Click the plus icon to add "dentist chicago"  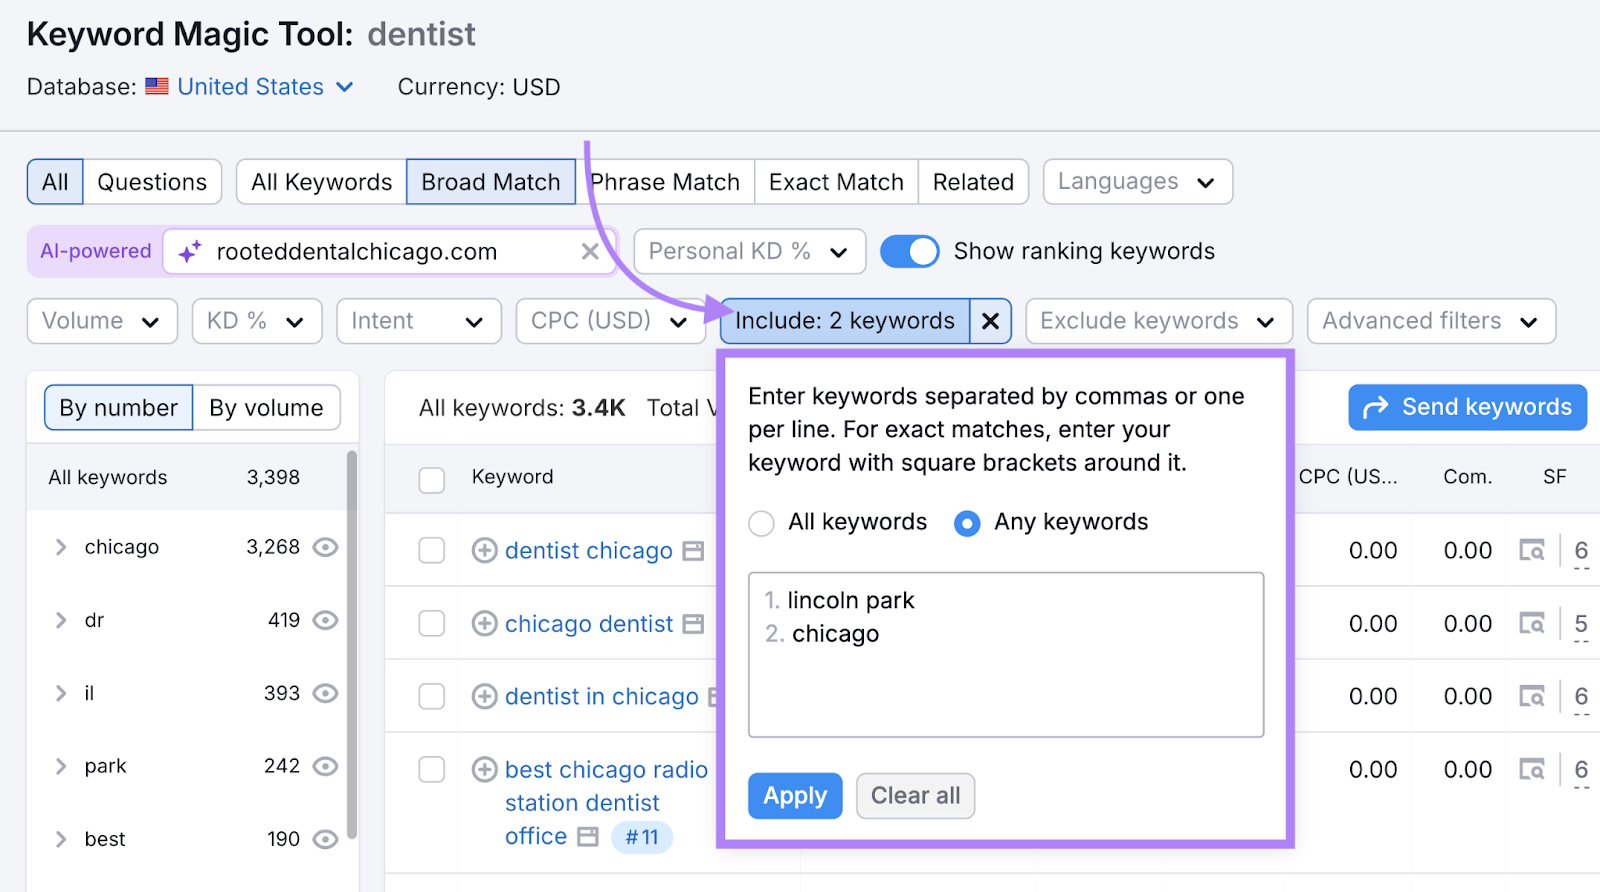[x=484, y=550]
